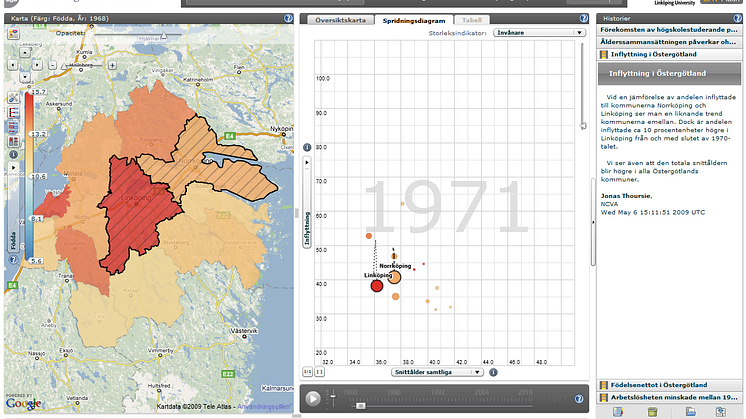Zoom out the map with minus button
746x419 pixels.
pyautogui.click(x=53, y=65)
